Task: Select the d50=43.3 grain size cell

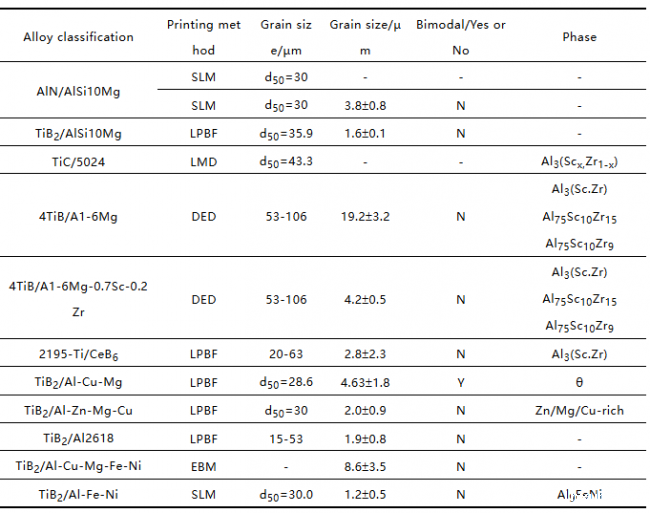Action: (x=286, y=162)
